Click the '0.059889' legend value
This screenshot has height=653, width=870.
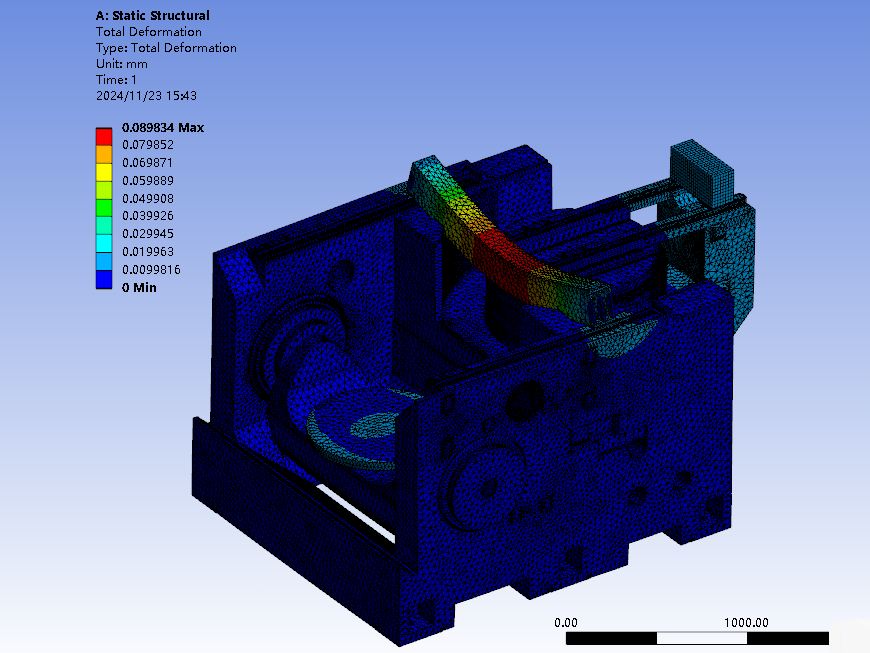coord(148,180)
